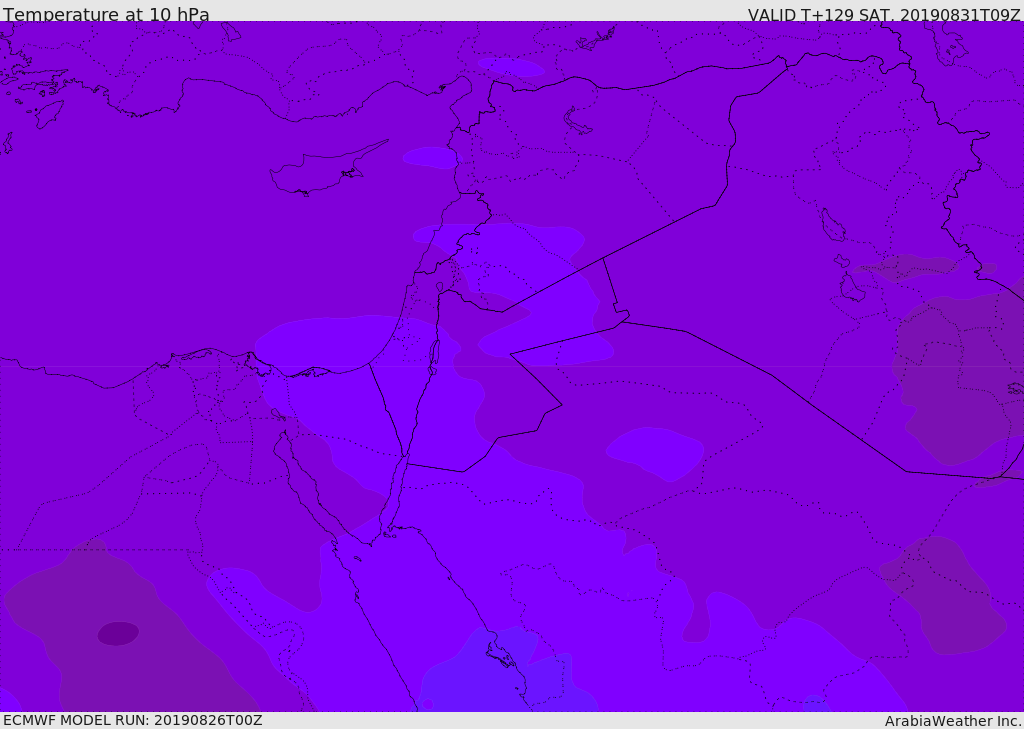Click the 'Temperature at 10 hPa' title text

pos(106,14)
